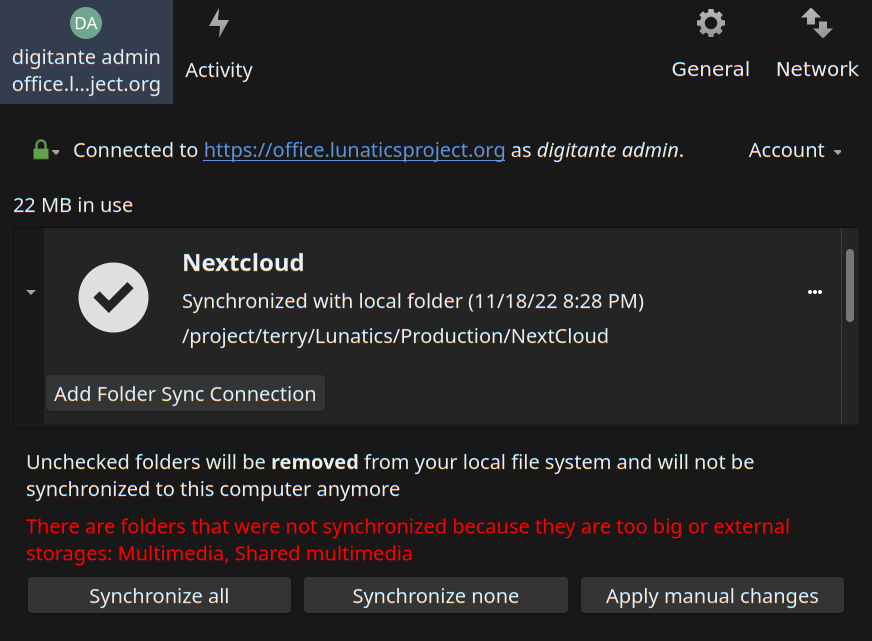Screen dimensions: 872x641
Task: Click the folder list vertical scrollbar
Action: [x=849, y=286]
